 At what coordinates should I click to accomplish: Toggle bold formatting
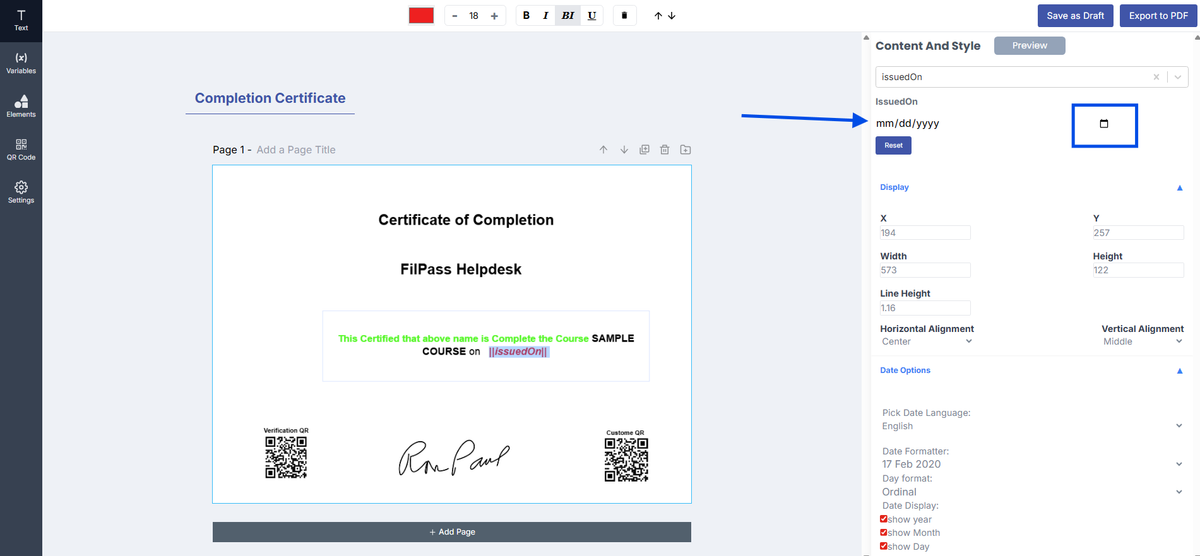tap(527, 16)
